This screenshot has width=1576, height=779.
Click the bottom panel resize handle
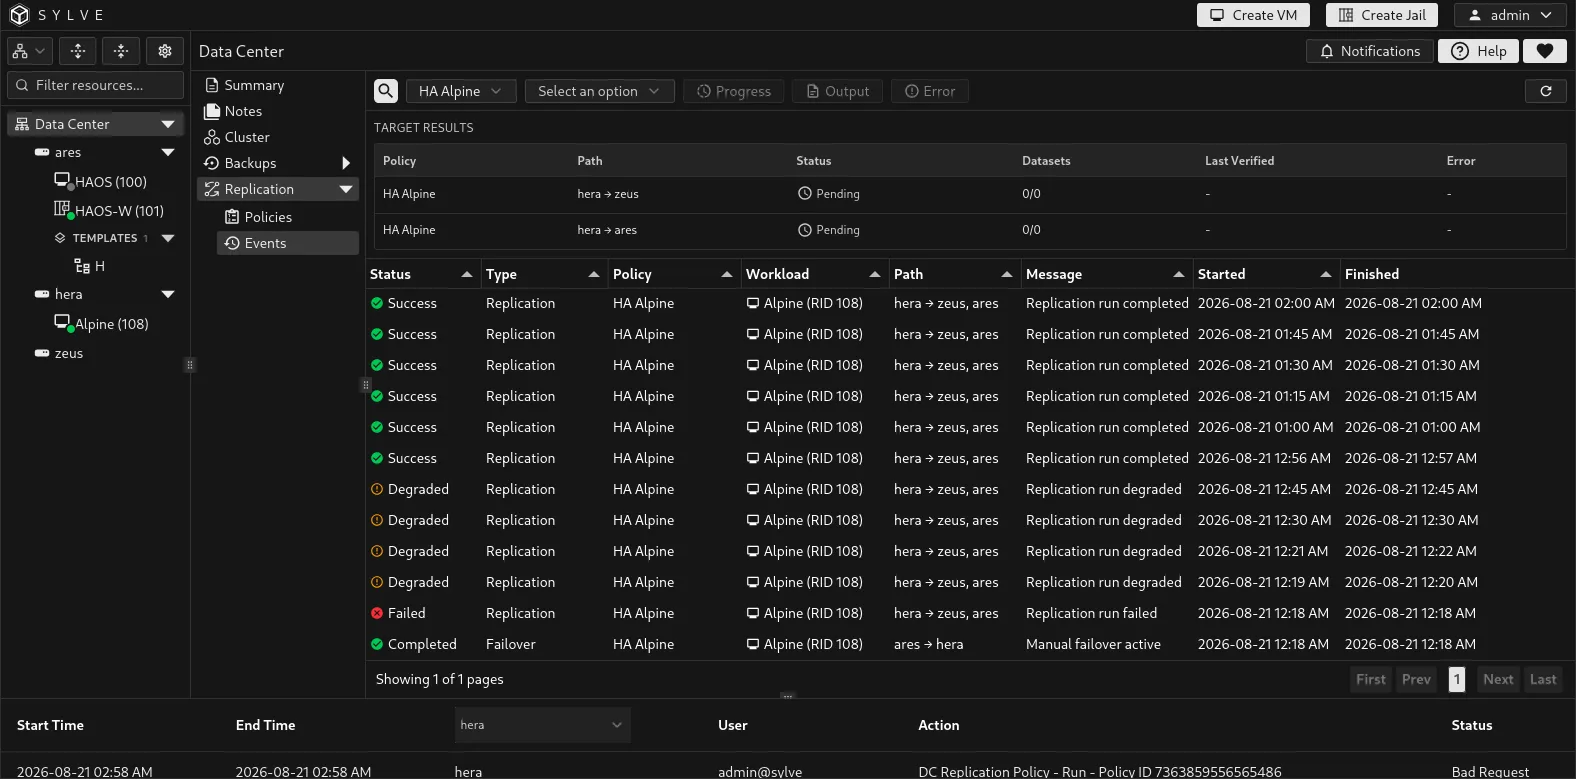click(788, 696)
